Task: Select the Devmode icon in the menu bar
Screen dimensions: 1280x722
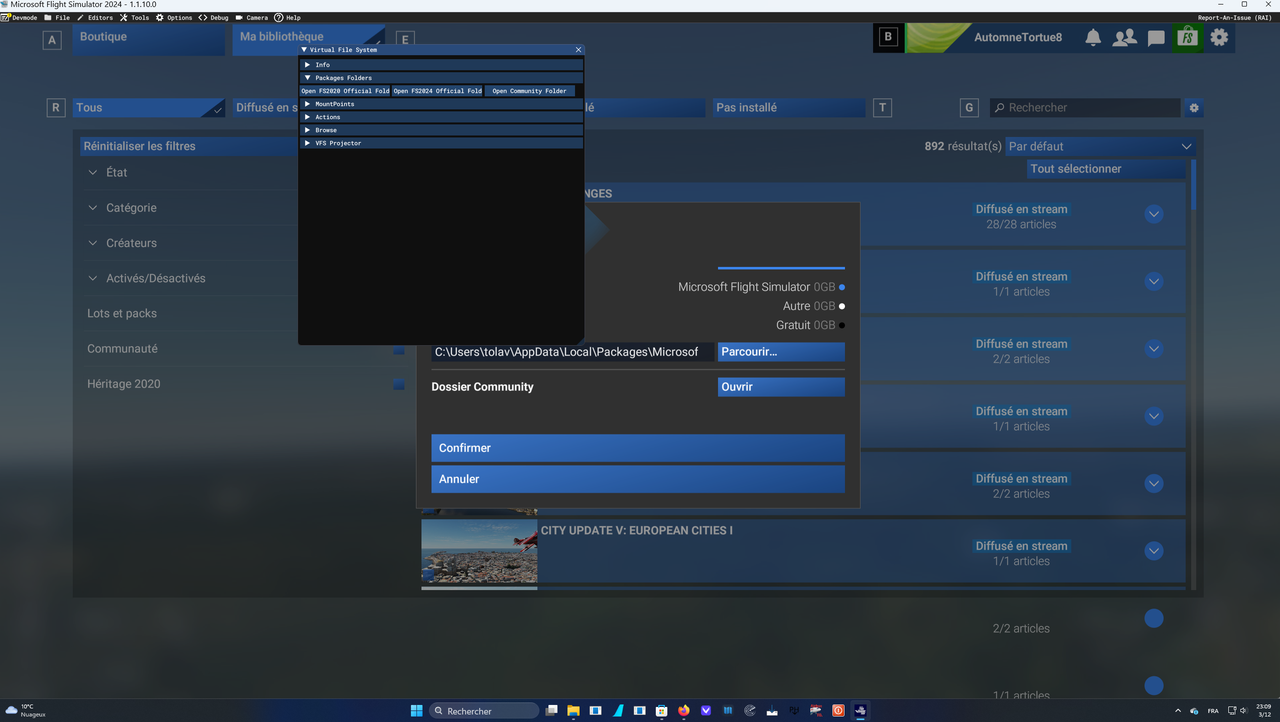Action: click(x=7, y=17)
